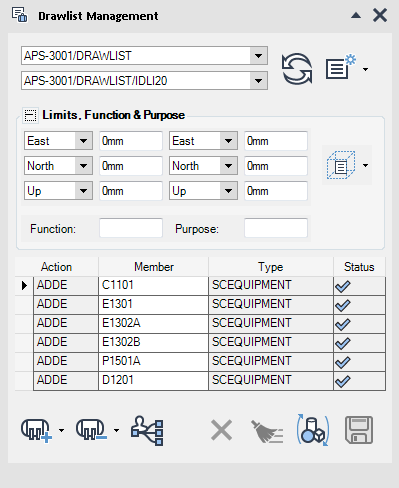Click the ADDE action cell for E1301
399x488 pixels.
click(x=66, y=304)
